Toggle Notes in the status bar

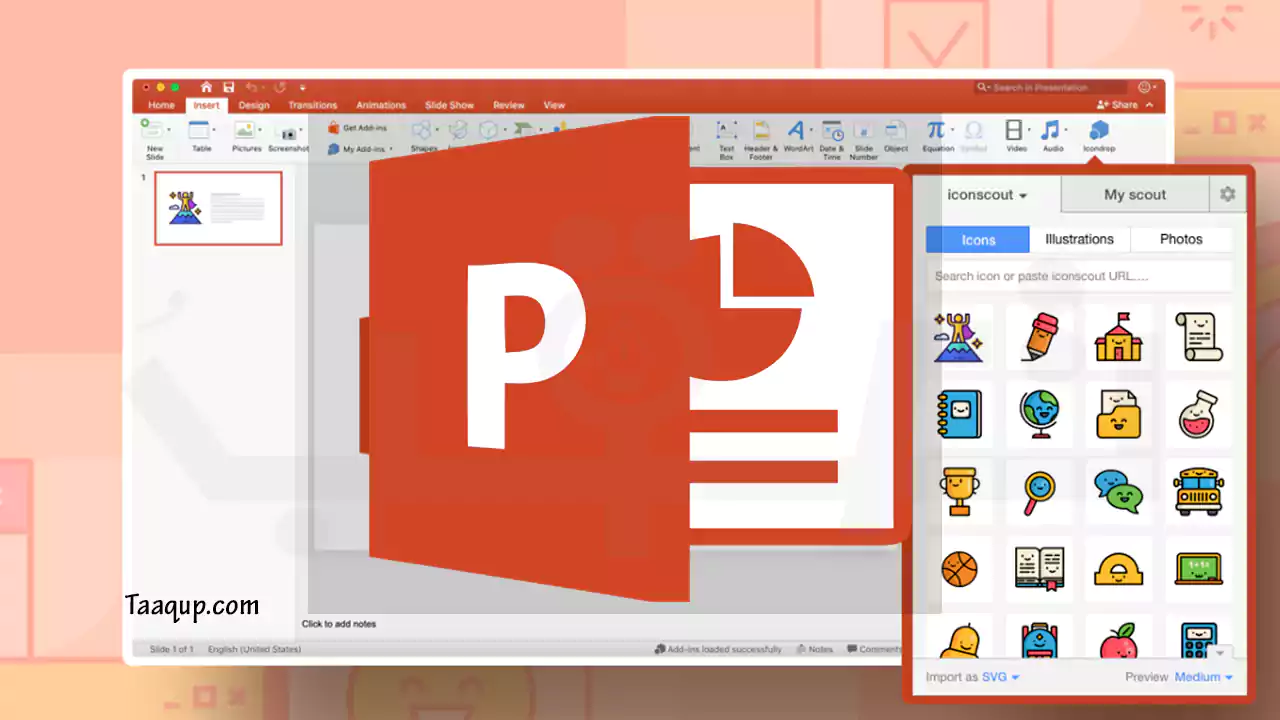point(815,649)
